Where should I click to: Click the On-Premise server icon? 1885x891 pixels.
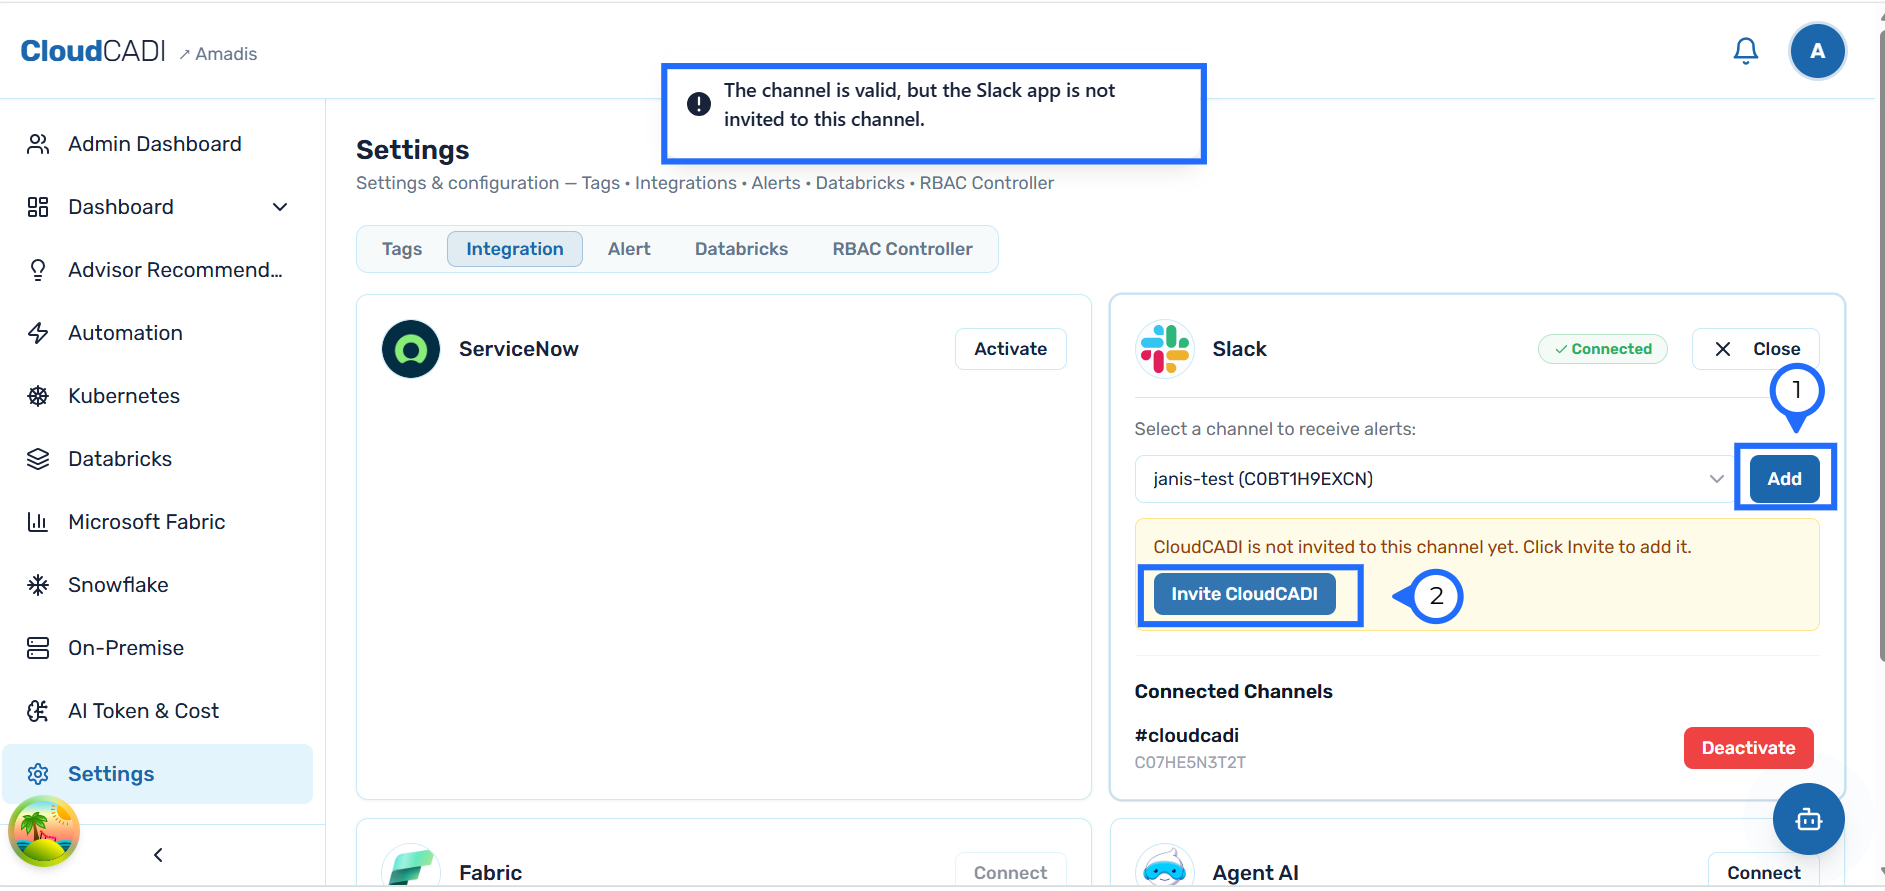[38, 648]
